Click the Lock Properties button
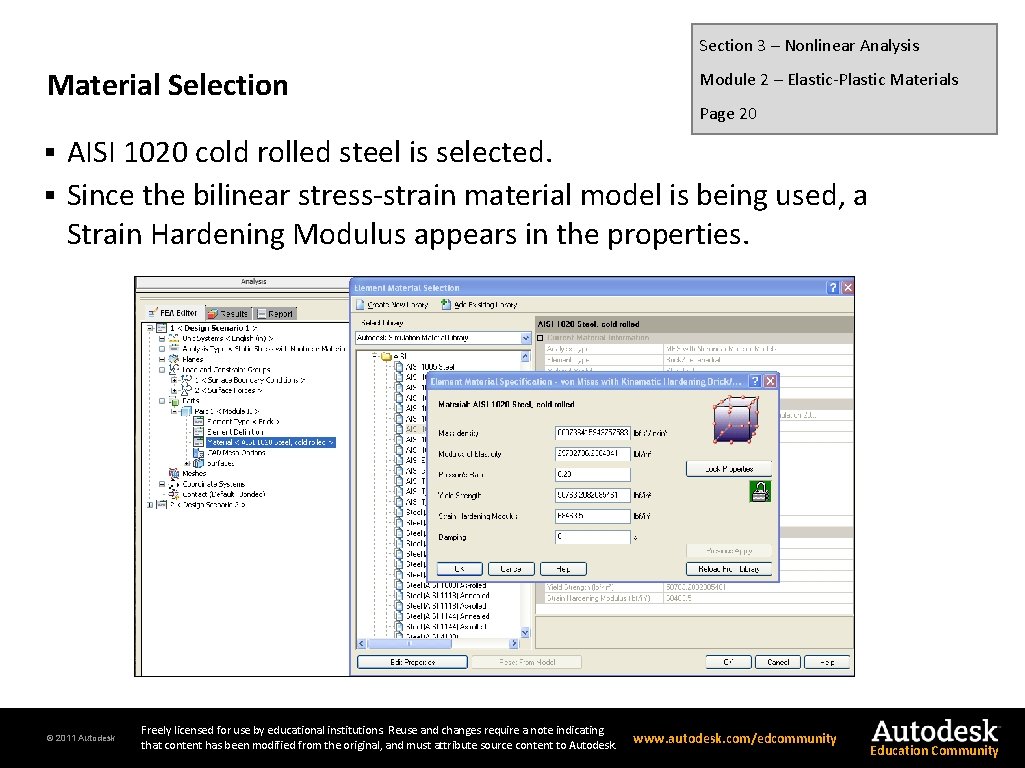 [x=729, y=469]
